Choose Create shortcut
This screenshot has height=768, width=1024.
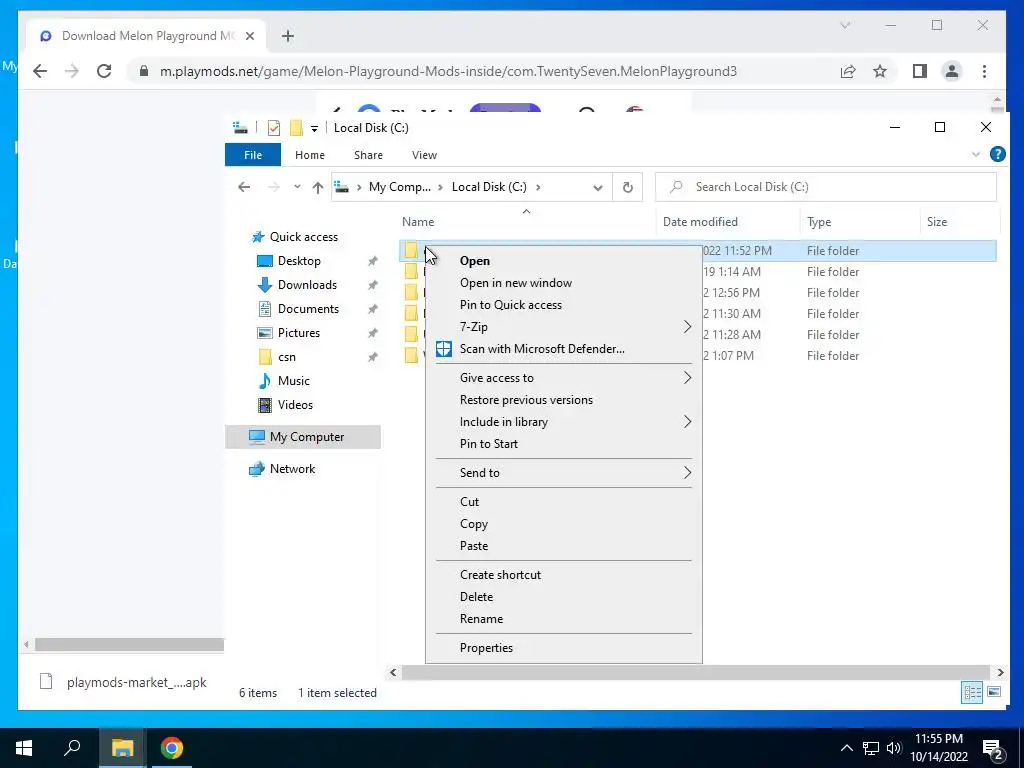pos(500,575)
